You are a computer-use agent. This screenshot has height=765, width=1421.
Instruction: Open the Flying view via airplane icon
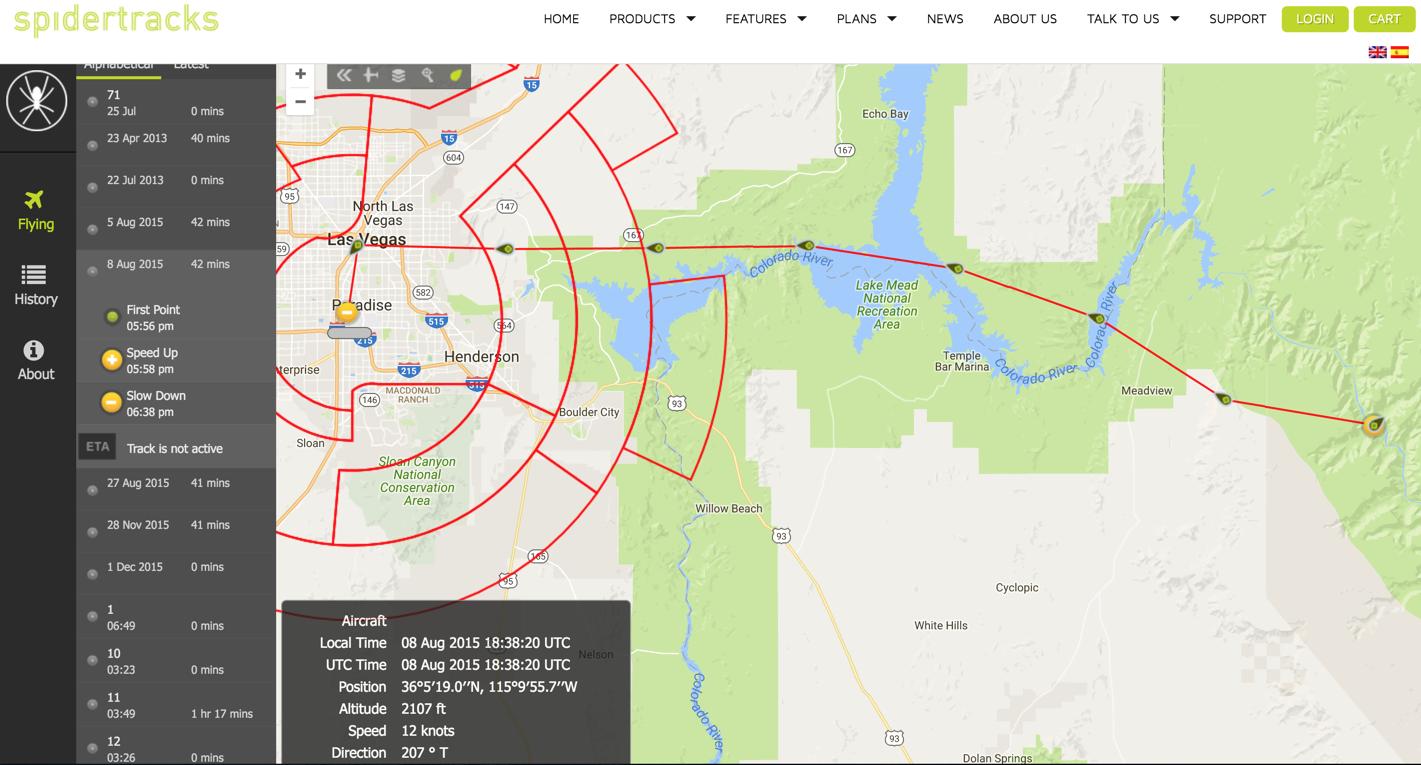click(x=35, y=200)
